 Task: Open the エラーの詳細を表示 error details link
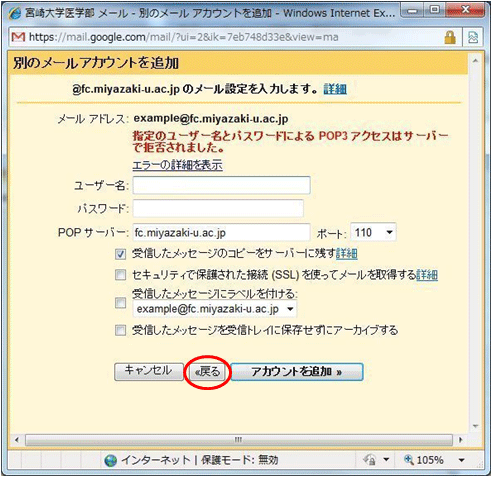177,165
